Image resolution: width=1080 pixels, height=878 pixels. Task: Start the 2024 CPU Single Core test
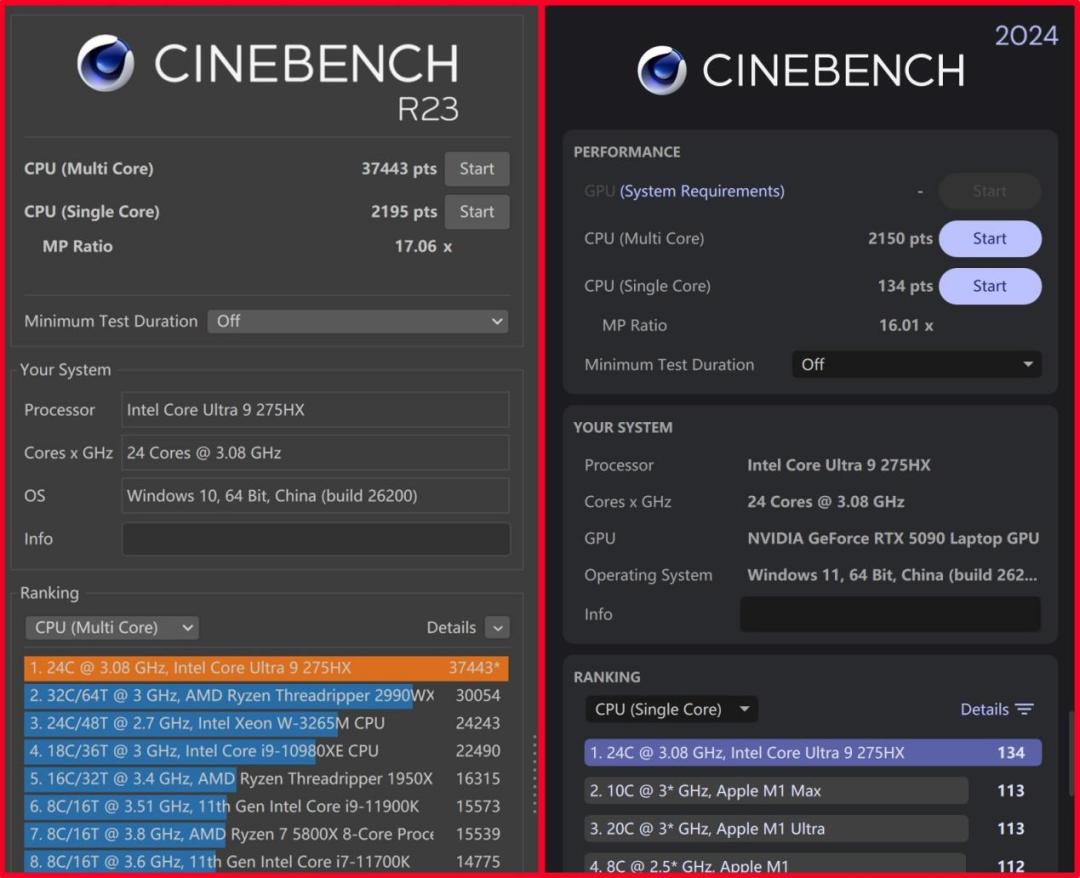[990, 286]
